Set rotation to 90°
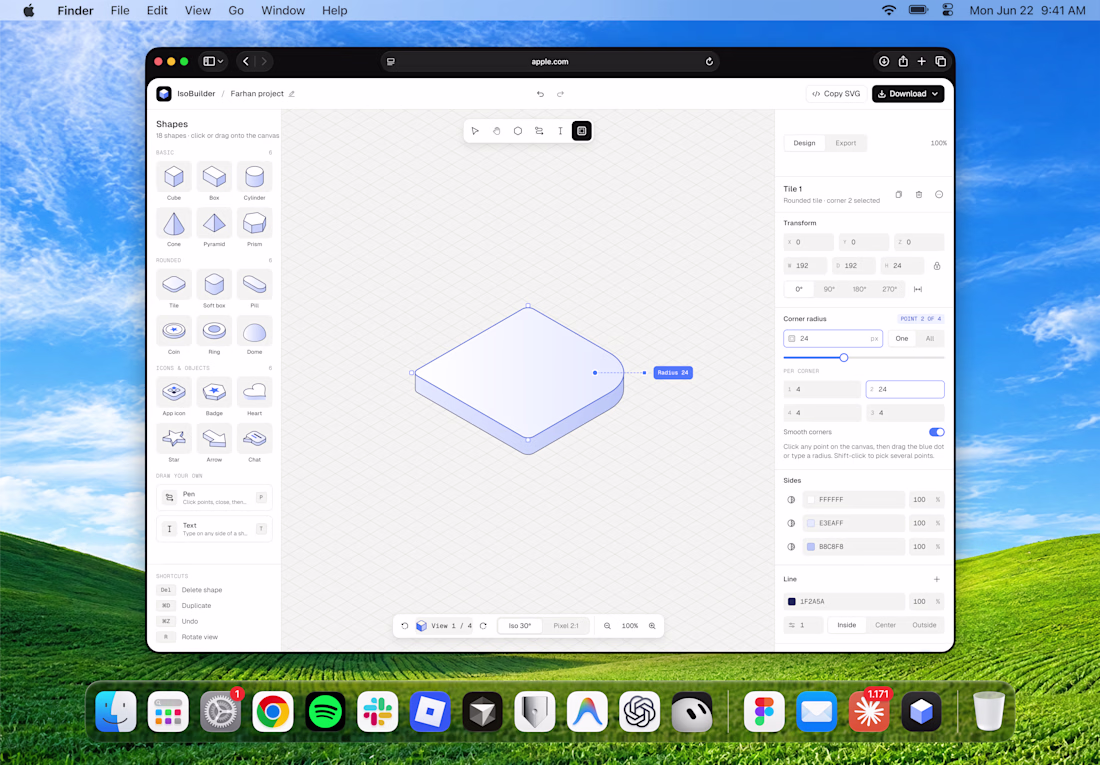This screenshot has width=1100, height=765. 829,289
